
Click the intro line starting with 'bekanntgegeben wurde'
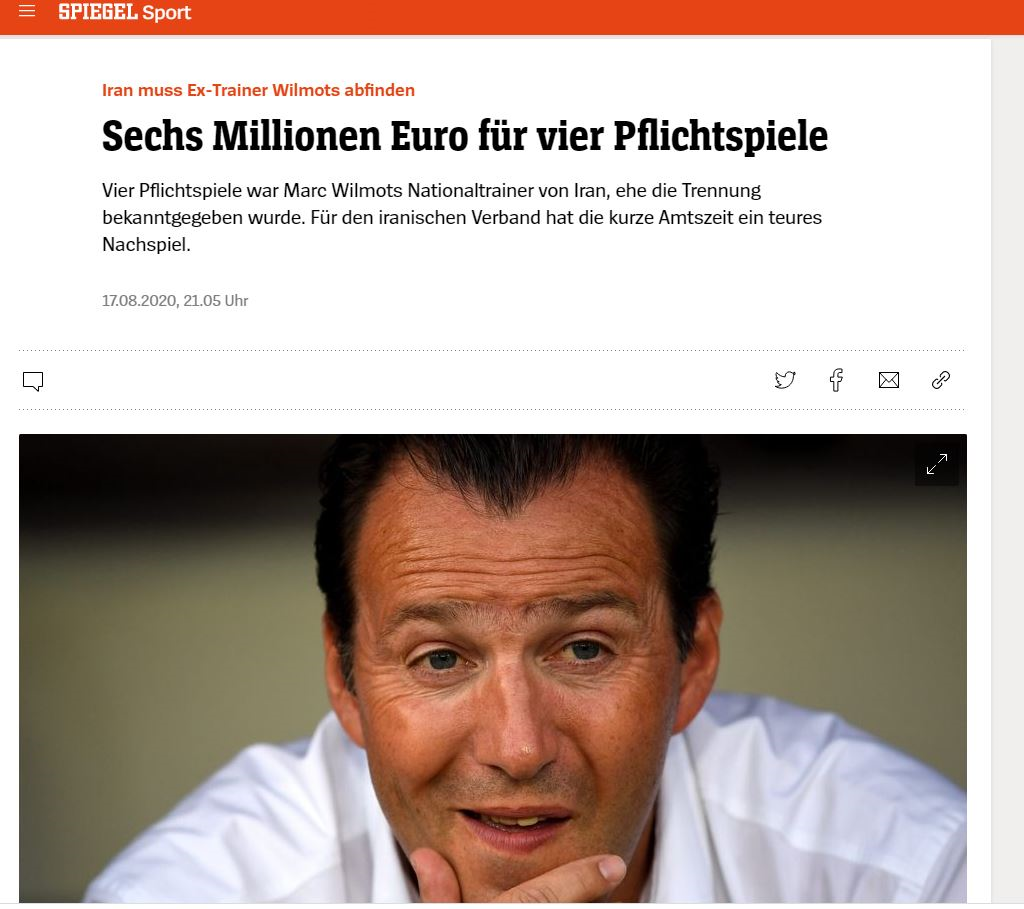coord(461,217)
